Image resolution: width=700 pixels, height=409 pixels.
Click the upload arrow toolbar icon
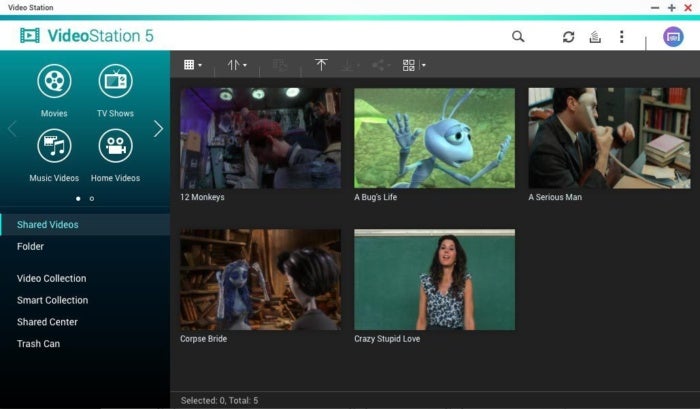pyautogui.click(x=321, y=65)
